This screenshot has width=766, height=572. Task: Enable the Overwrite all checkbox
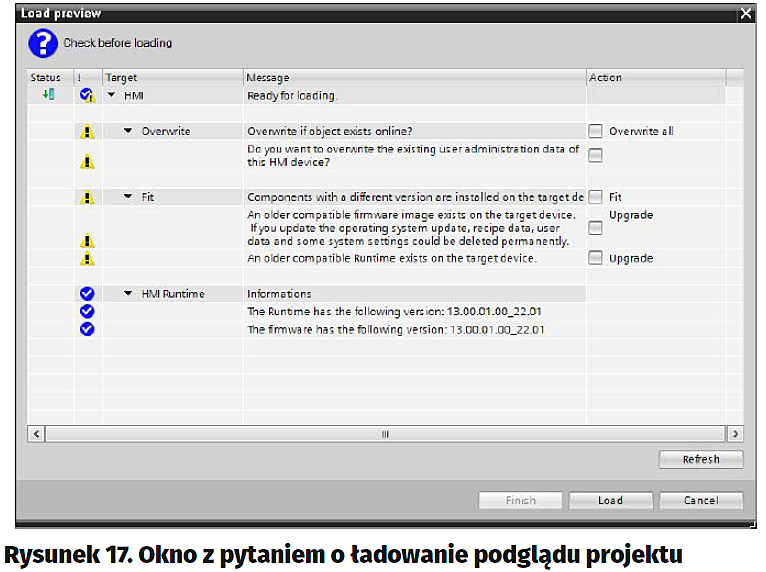click(596, 131)
